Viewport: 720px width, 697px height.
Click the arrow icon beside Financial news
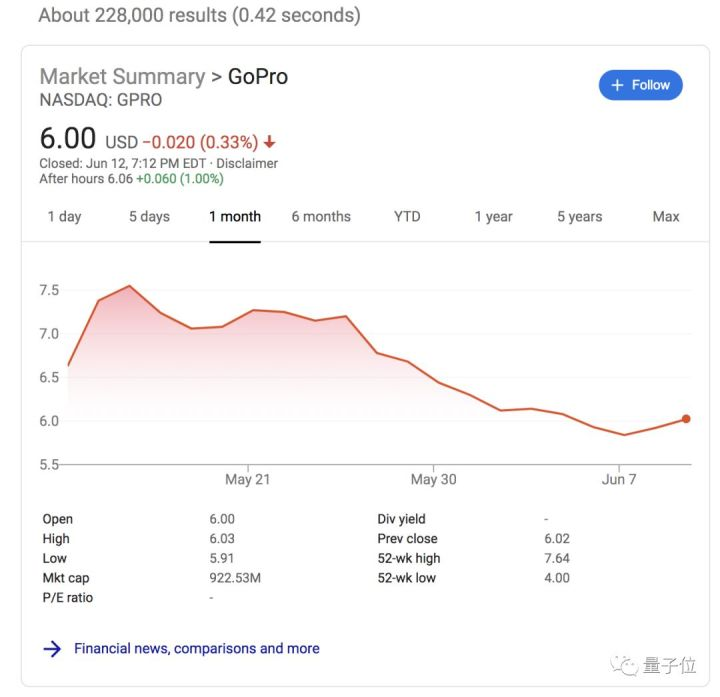[52, 648]
